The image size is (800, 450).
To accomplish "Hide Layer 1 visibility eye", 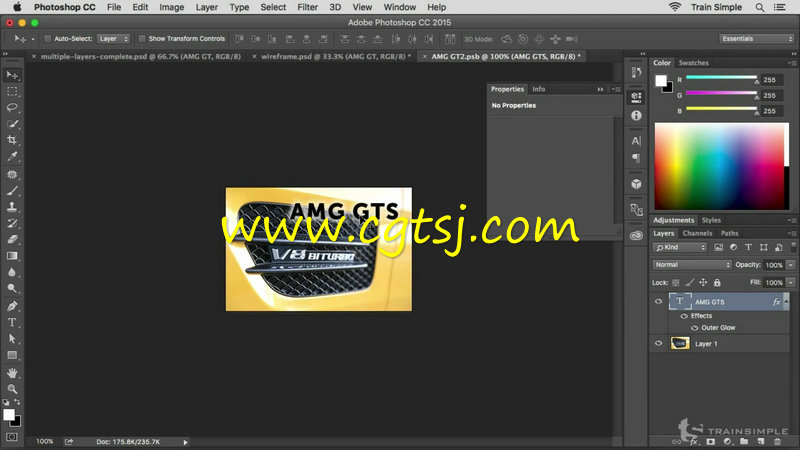I will coord(658,343).
